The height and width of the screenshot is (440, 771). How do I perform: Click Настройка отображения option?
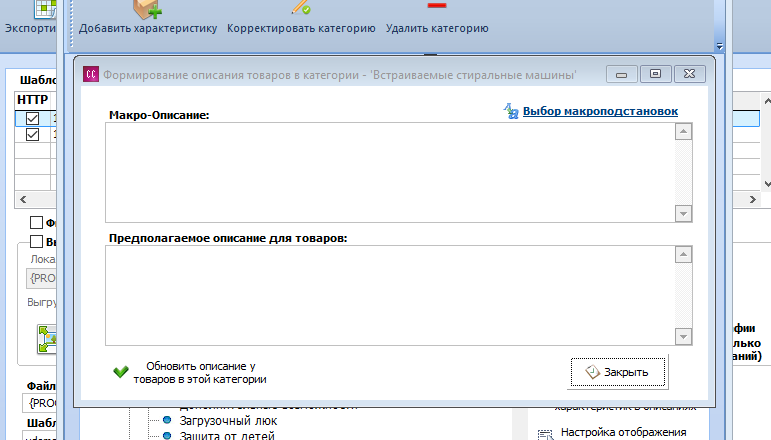(623, 433)
